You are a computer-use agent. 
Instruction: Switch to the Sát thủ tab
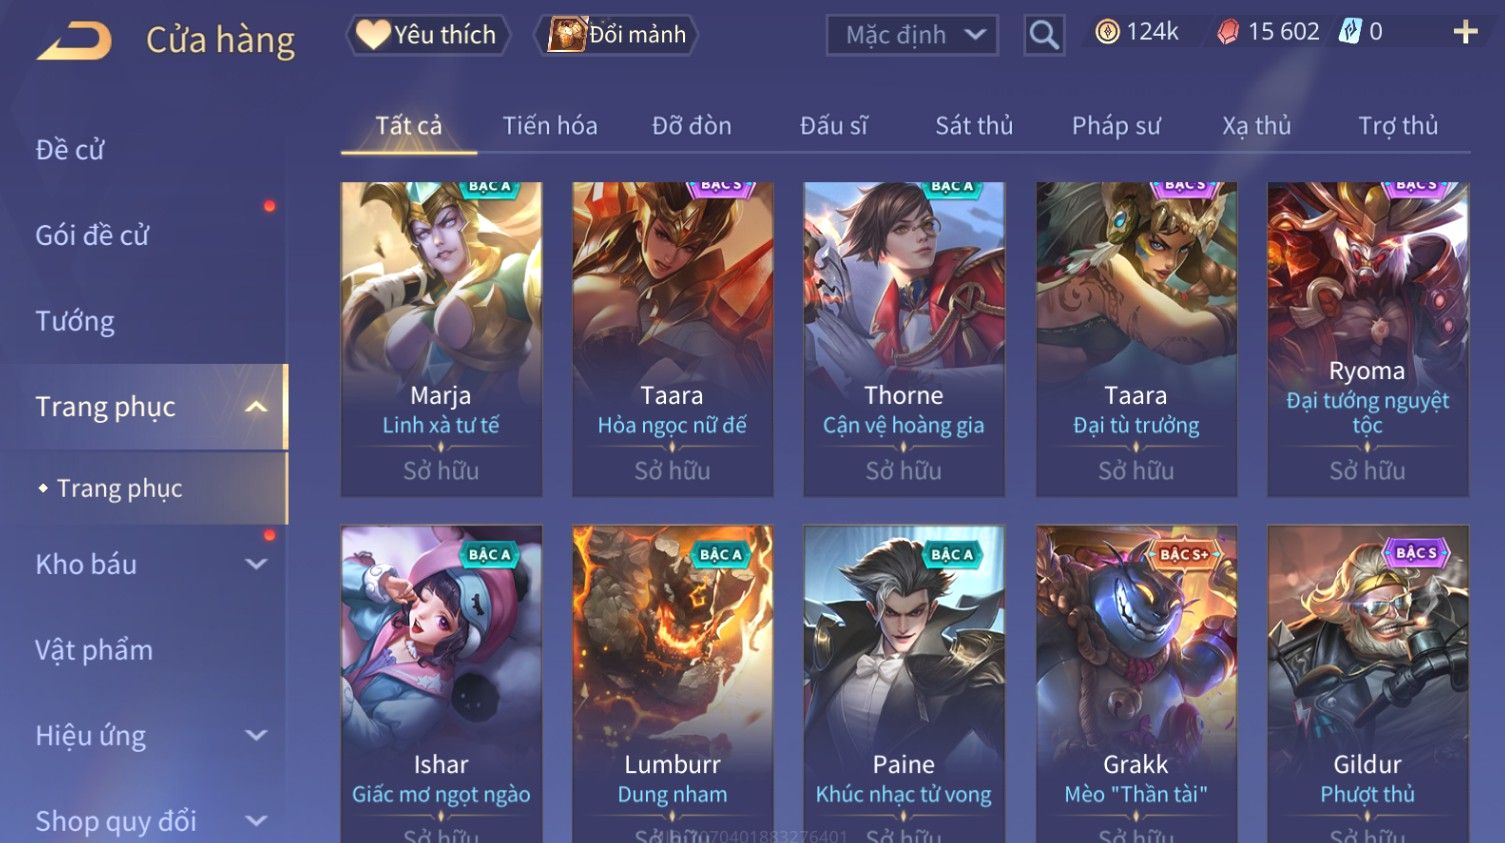(974, 126)
